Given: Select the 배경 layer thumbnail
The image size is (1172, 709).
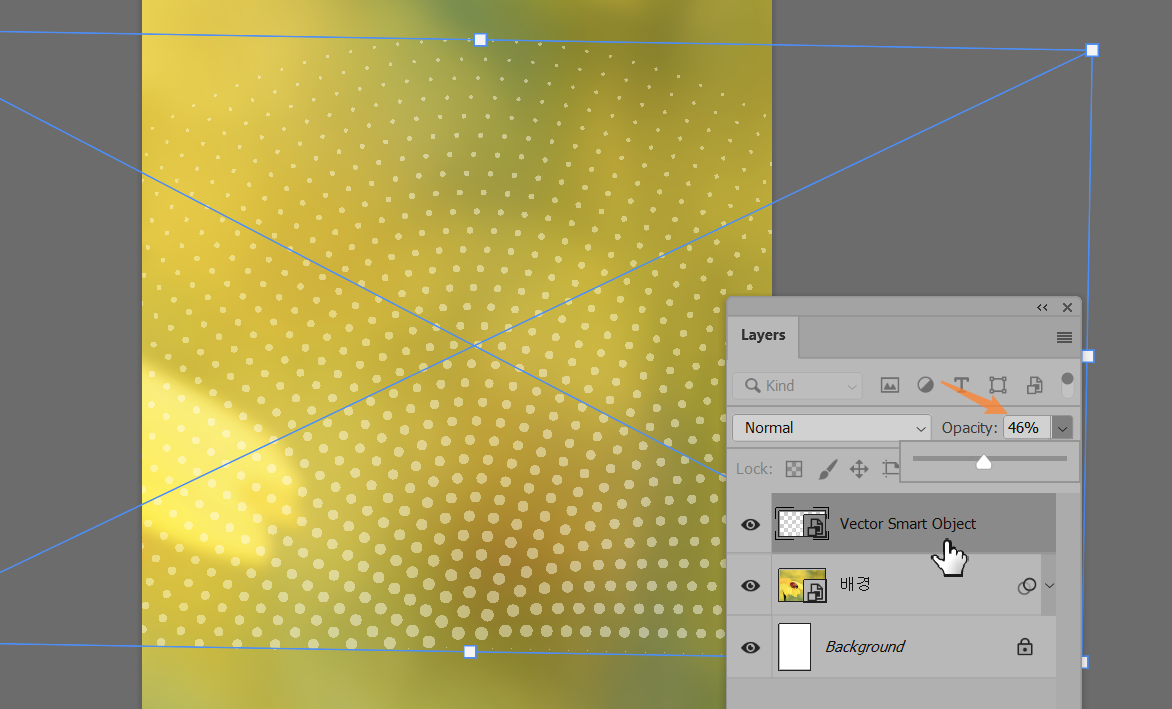Looking at the screenshot, I should coord(802,585).
